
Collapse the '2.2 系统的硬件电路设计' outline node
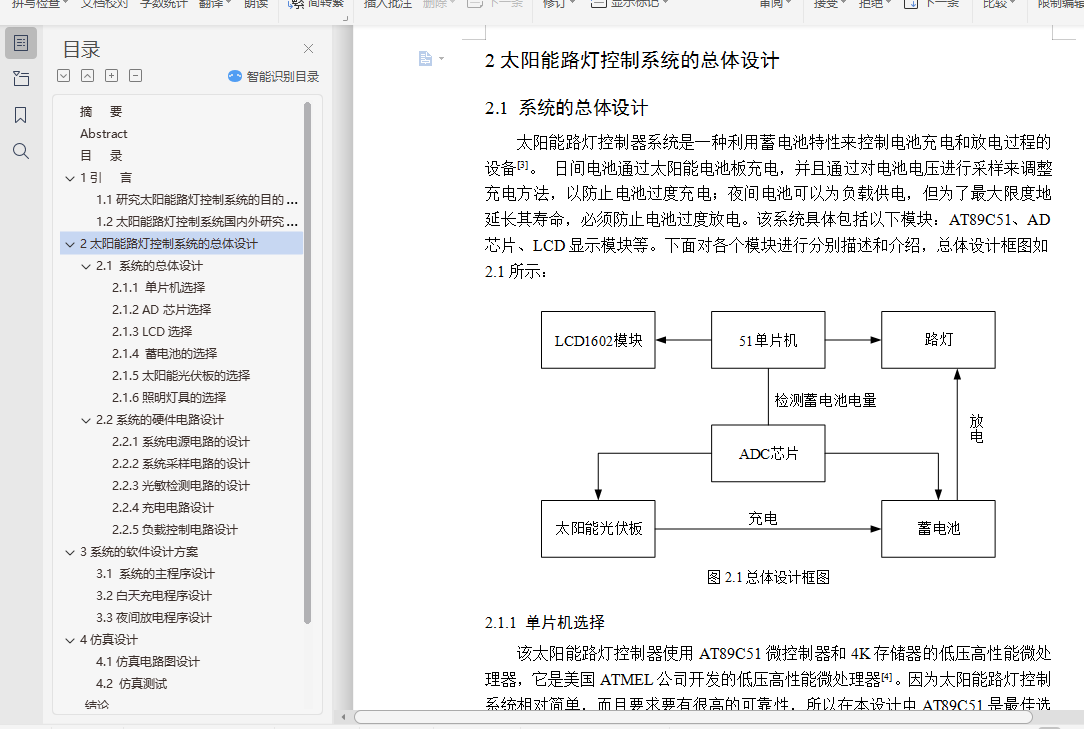(x=86, y=421)
